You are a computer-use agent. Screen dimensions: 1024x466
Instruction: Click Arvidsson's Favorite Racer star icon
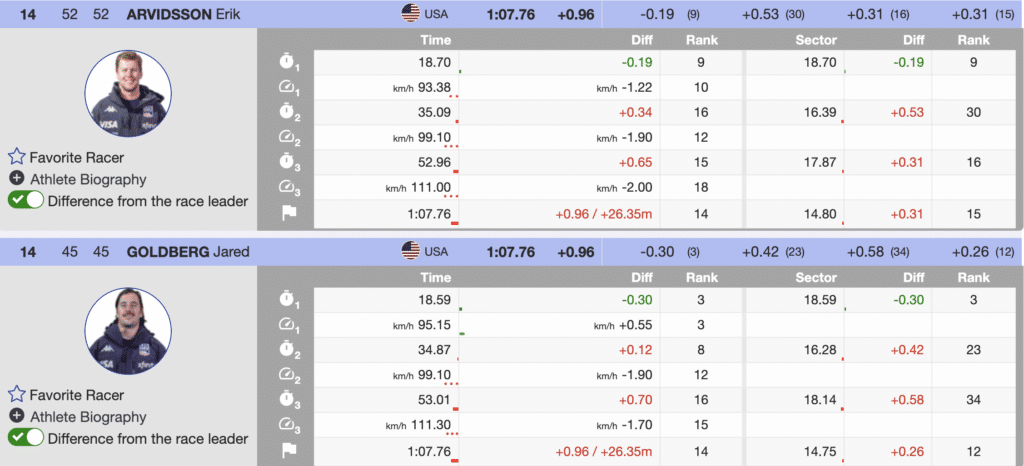(x=17, y=157)
